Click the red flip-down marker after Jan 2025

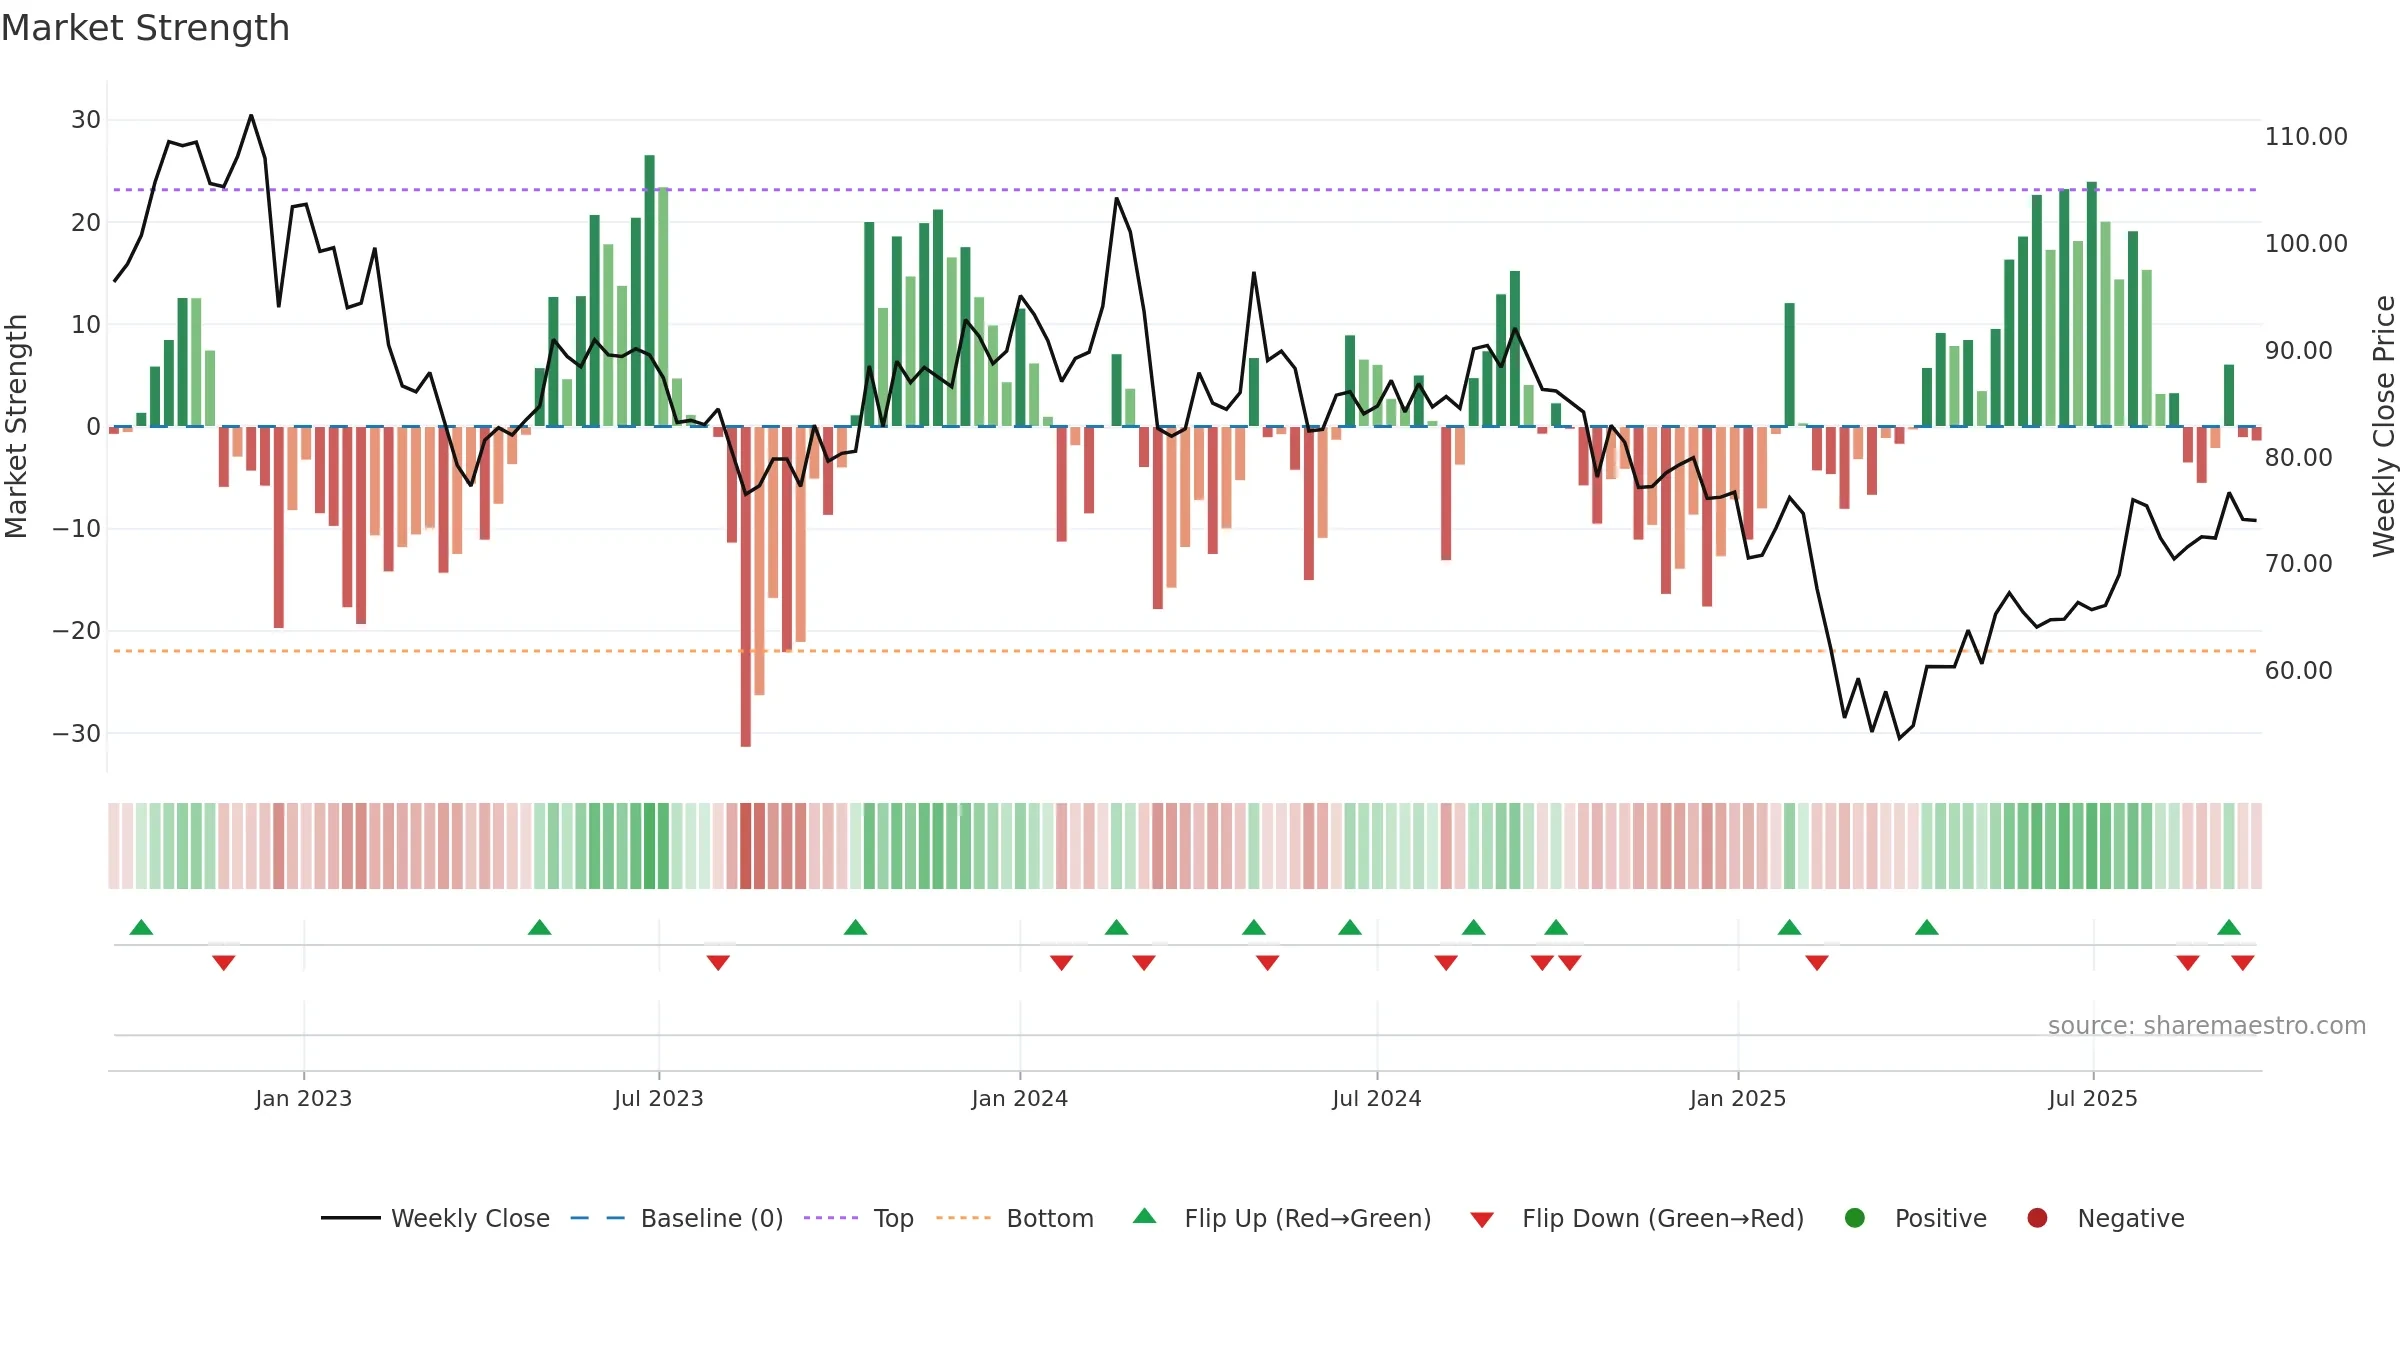point(1817,962)
